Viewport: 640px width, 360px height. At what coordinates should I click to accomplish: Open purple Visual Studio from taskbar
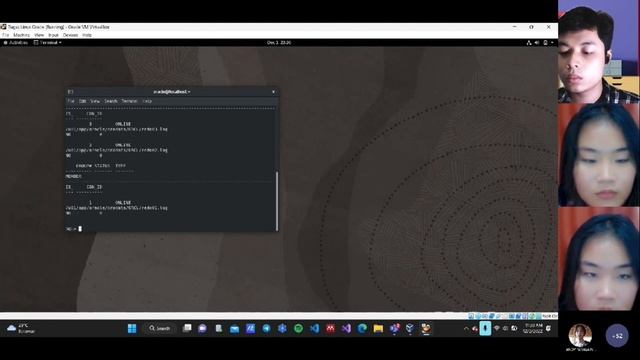point(346,329)
